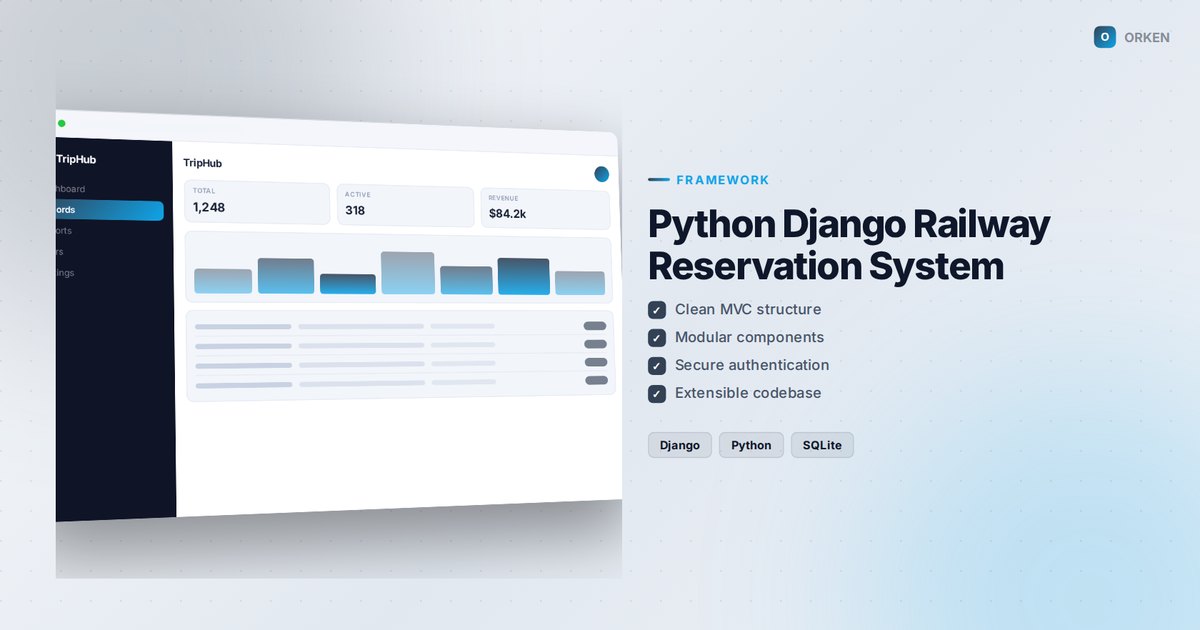This screenshot has height=630, width=1200.
Task: Click the ORKEN logo icon
Action: click(1105, 37)
